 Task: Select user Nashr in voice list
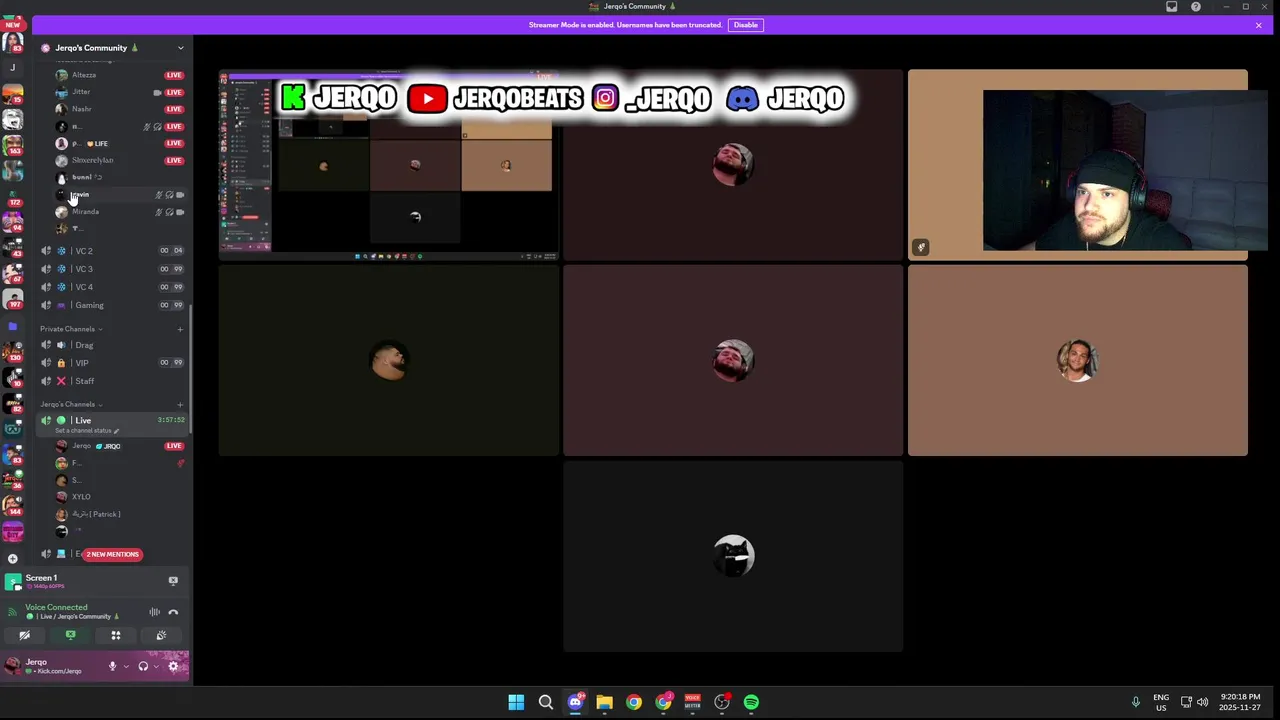coord(82,109)
